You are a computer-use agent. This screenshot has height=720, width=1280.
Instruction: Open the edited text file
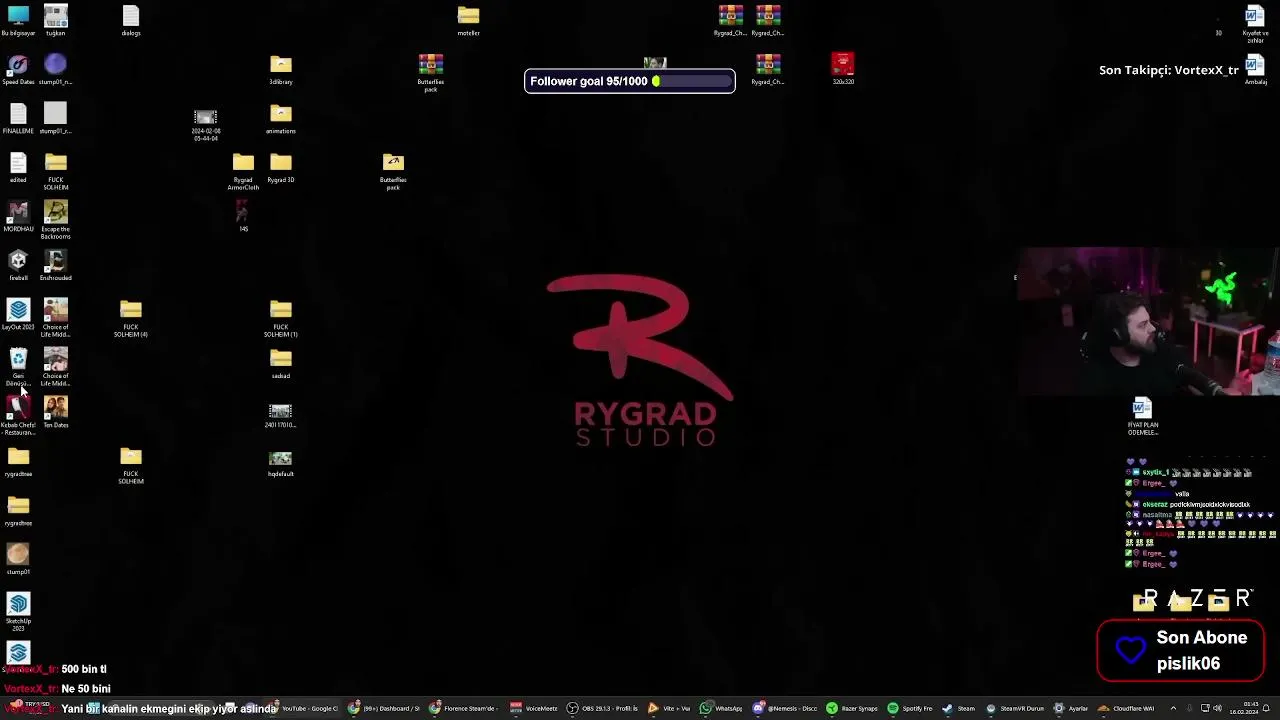click(18, 167)
